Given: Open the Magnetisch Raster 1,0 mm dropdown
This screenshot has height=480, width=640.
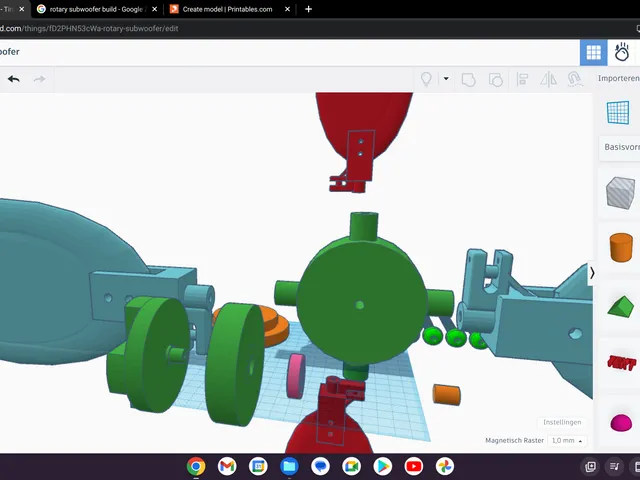Looking at the screenshot, I should click(567, 440).
